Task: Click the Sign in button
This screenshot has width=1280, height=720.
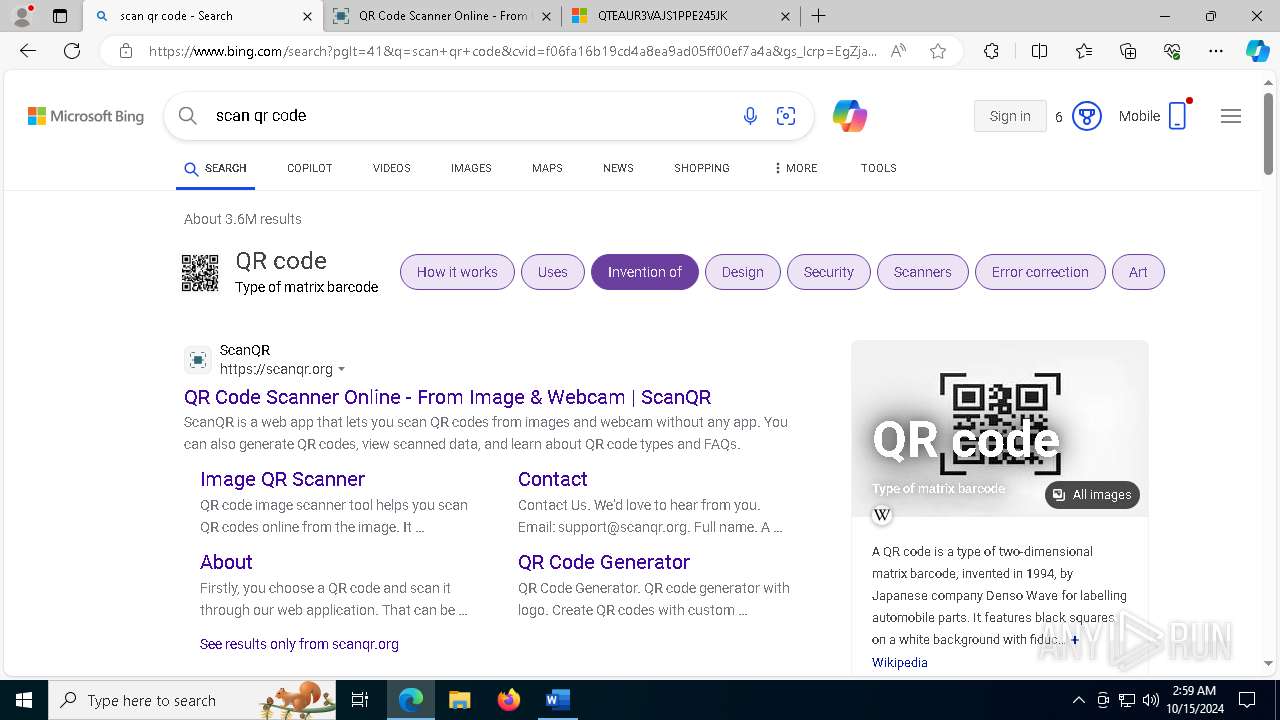Action: click(x=1010, y=116)
